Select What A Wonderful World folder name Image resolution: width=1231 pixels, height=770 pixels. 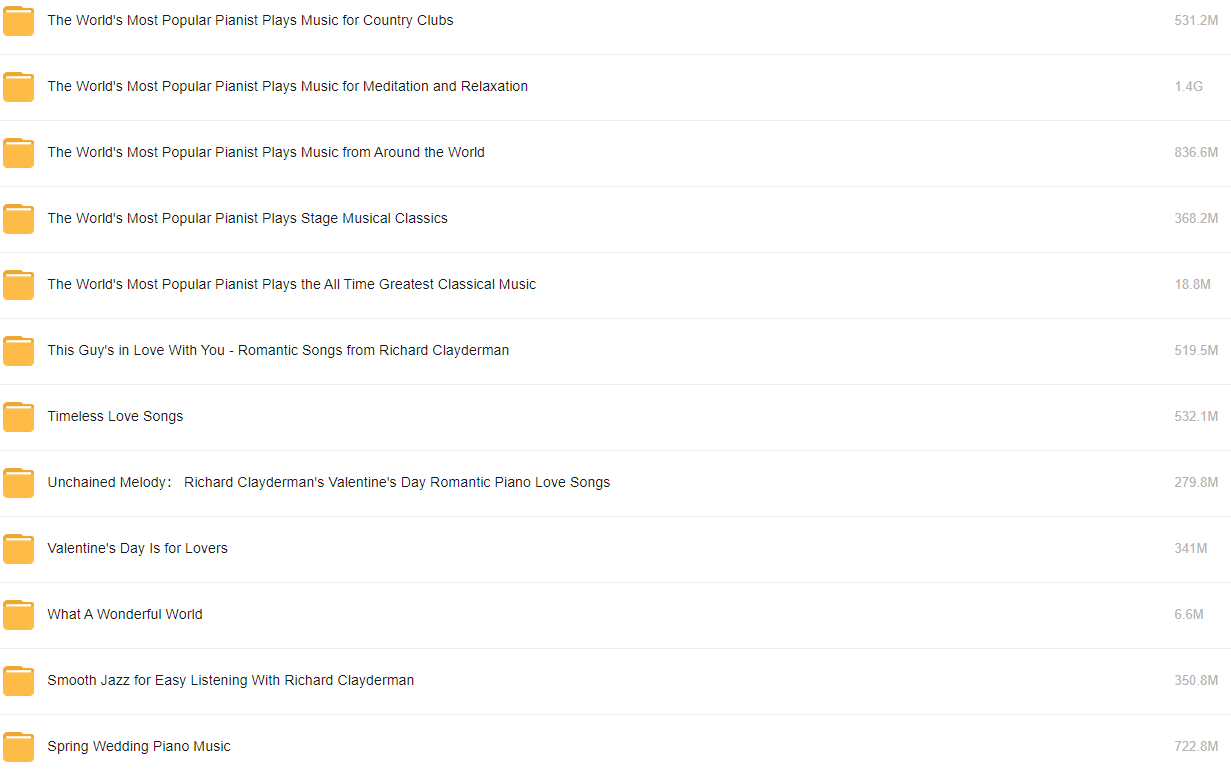[x=125, y=615]
